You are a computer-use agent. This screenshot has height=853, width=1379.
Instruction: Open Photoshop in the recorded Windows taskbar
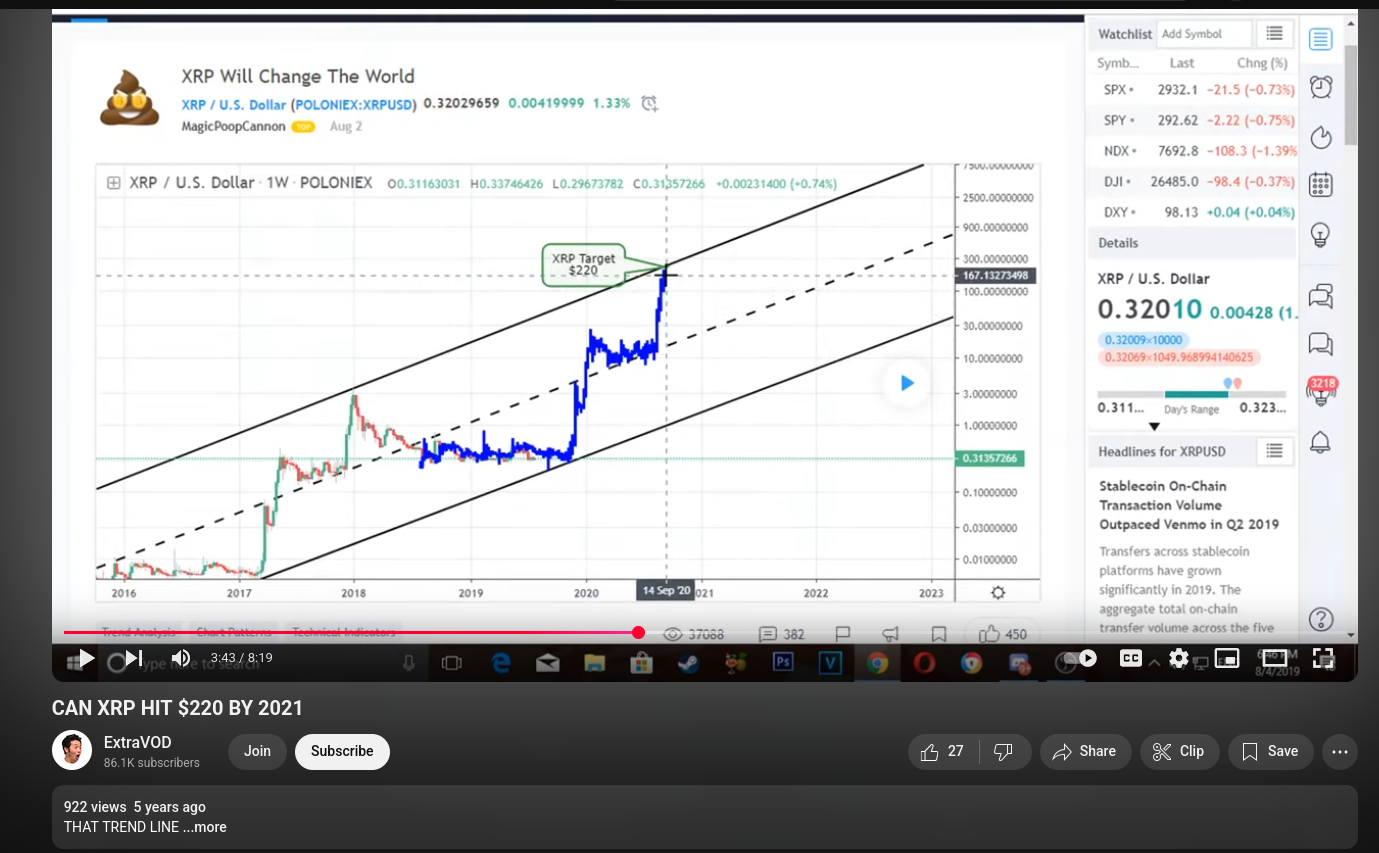click(x=783, y=662)
